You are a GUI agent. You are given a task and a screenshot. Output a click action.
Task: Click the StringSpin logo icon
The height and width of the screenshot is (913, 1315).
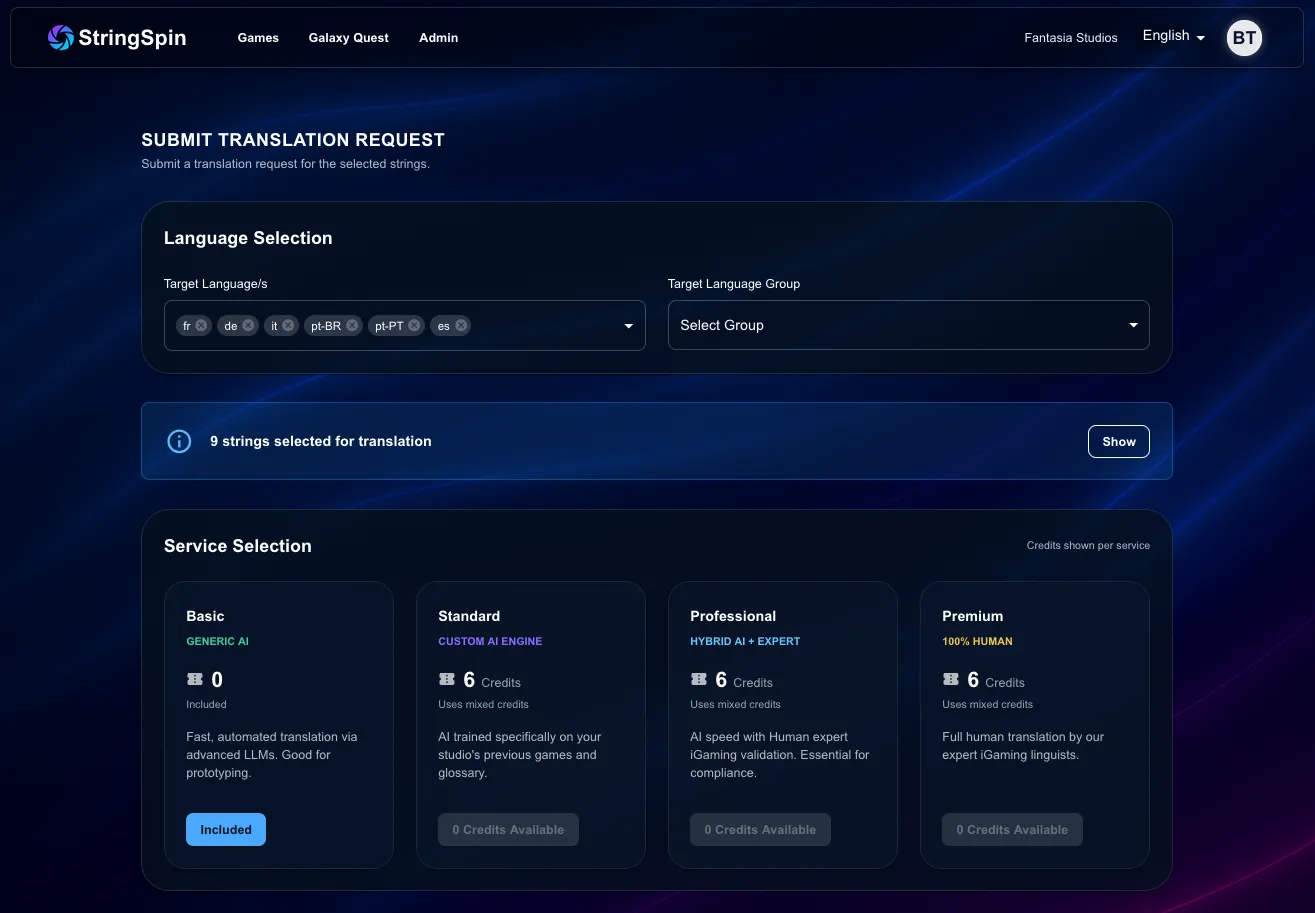pos(58,37)
